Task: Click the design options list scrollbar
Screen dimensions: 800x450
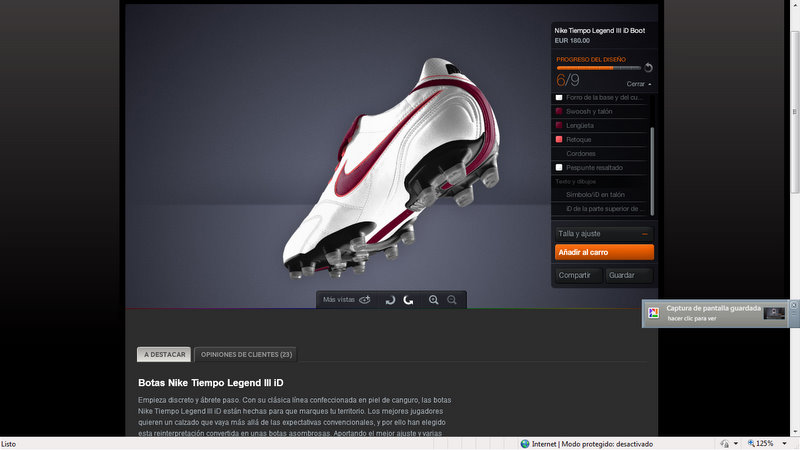Action: (x=652, y=171)
